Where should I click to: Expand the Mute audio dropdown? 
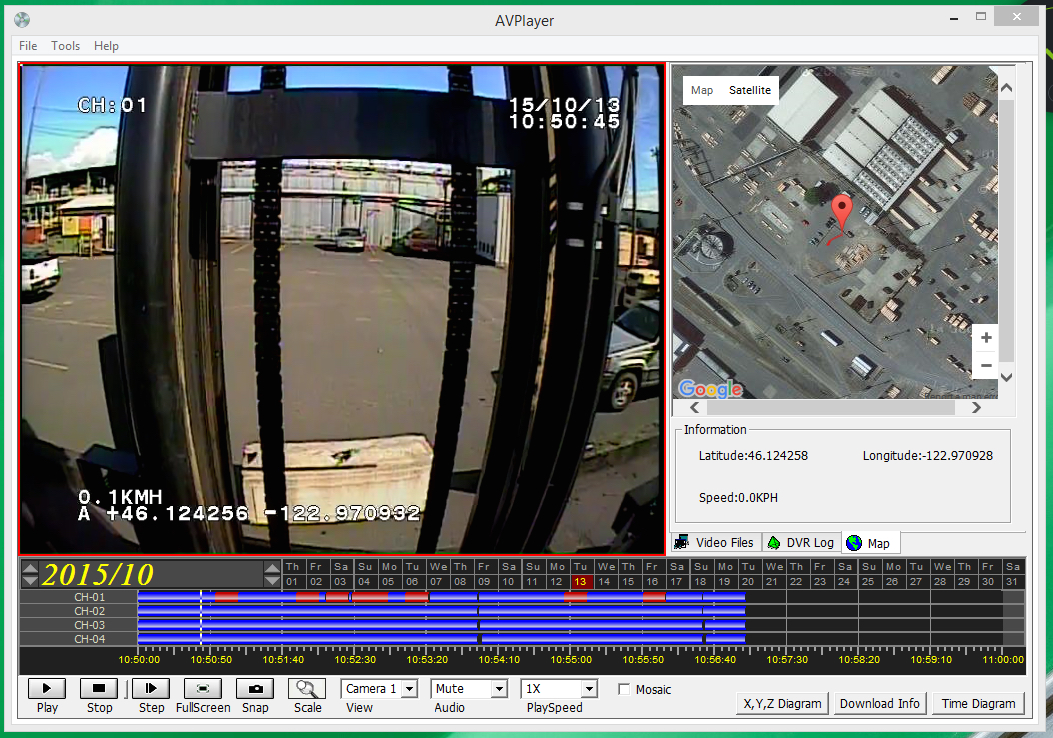point(498,689)
